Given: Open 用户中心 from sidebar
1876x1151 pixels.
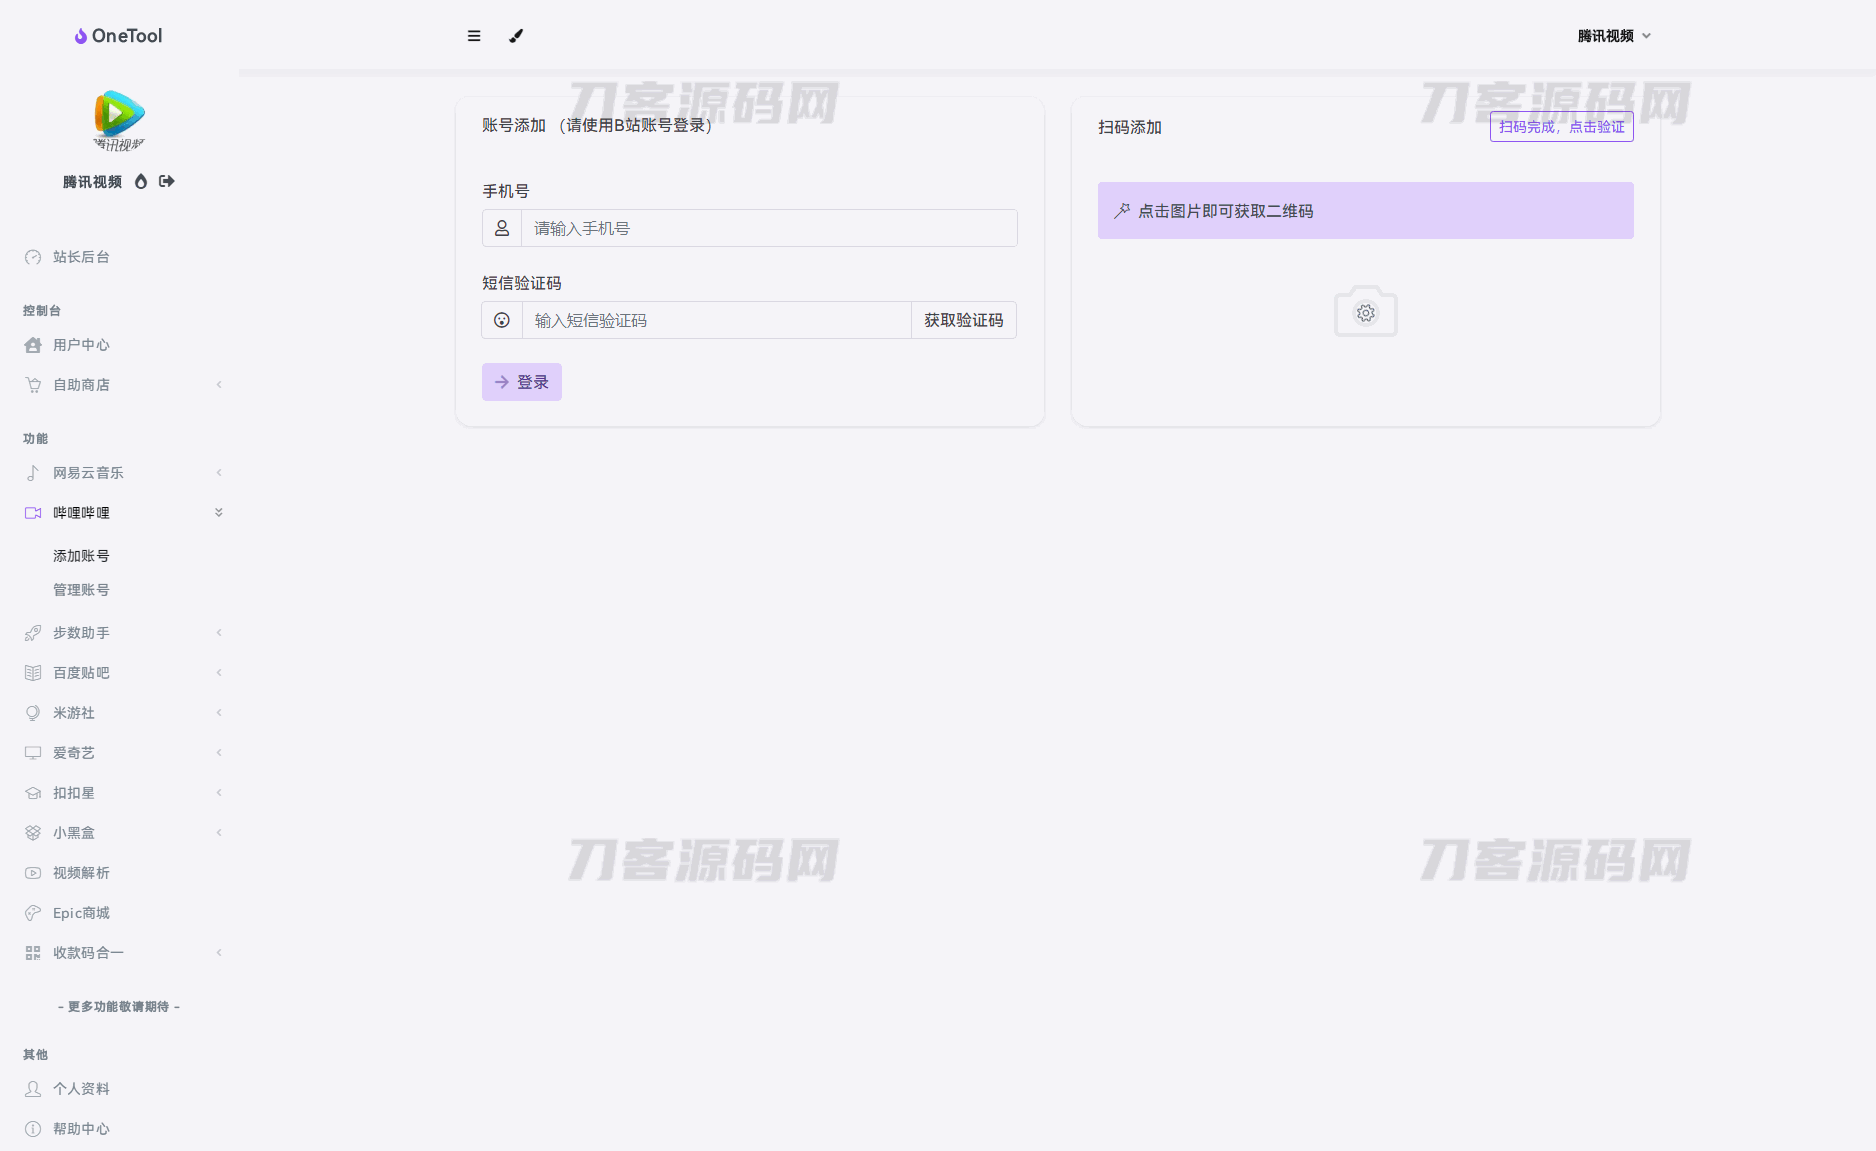Looking at the screenshot, I should 81,345.
